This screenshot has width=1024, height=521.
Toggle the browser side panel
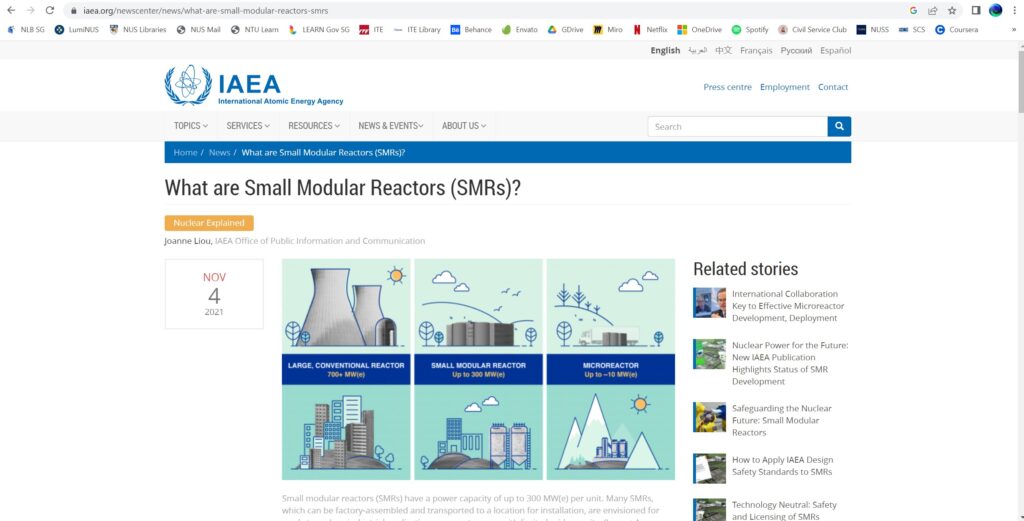click(976, 10)
